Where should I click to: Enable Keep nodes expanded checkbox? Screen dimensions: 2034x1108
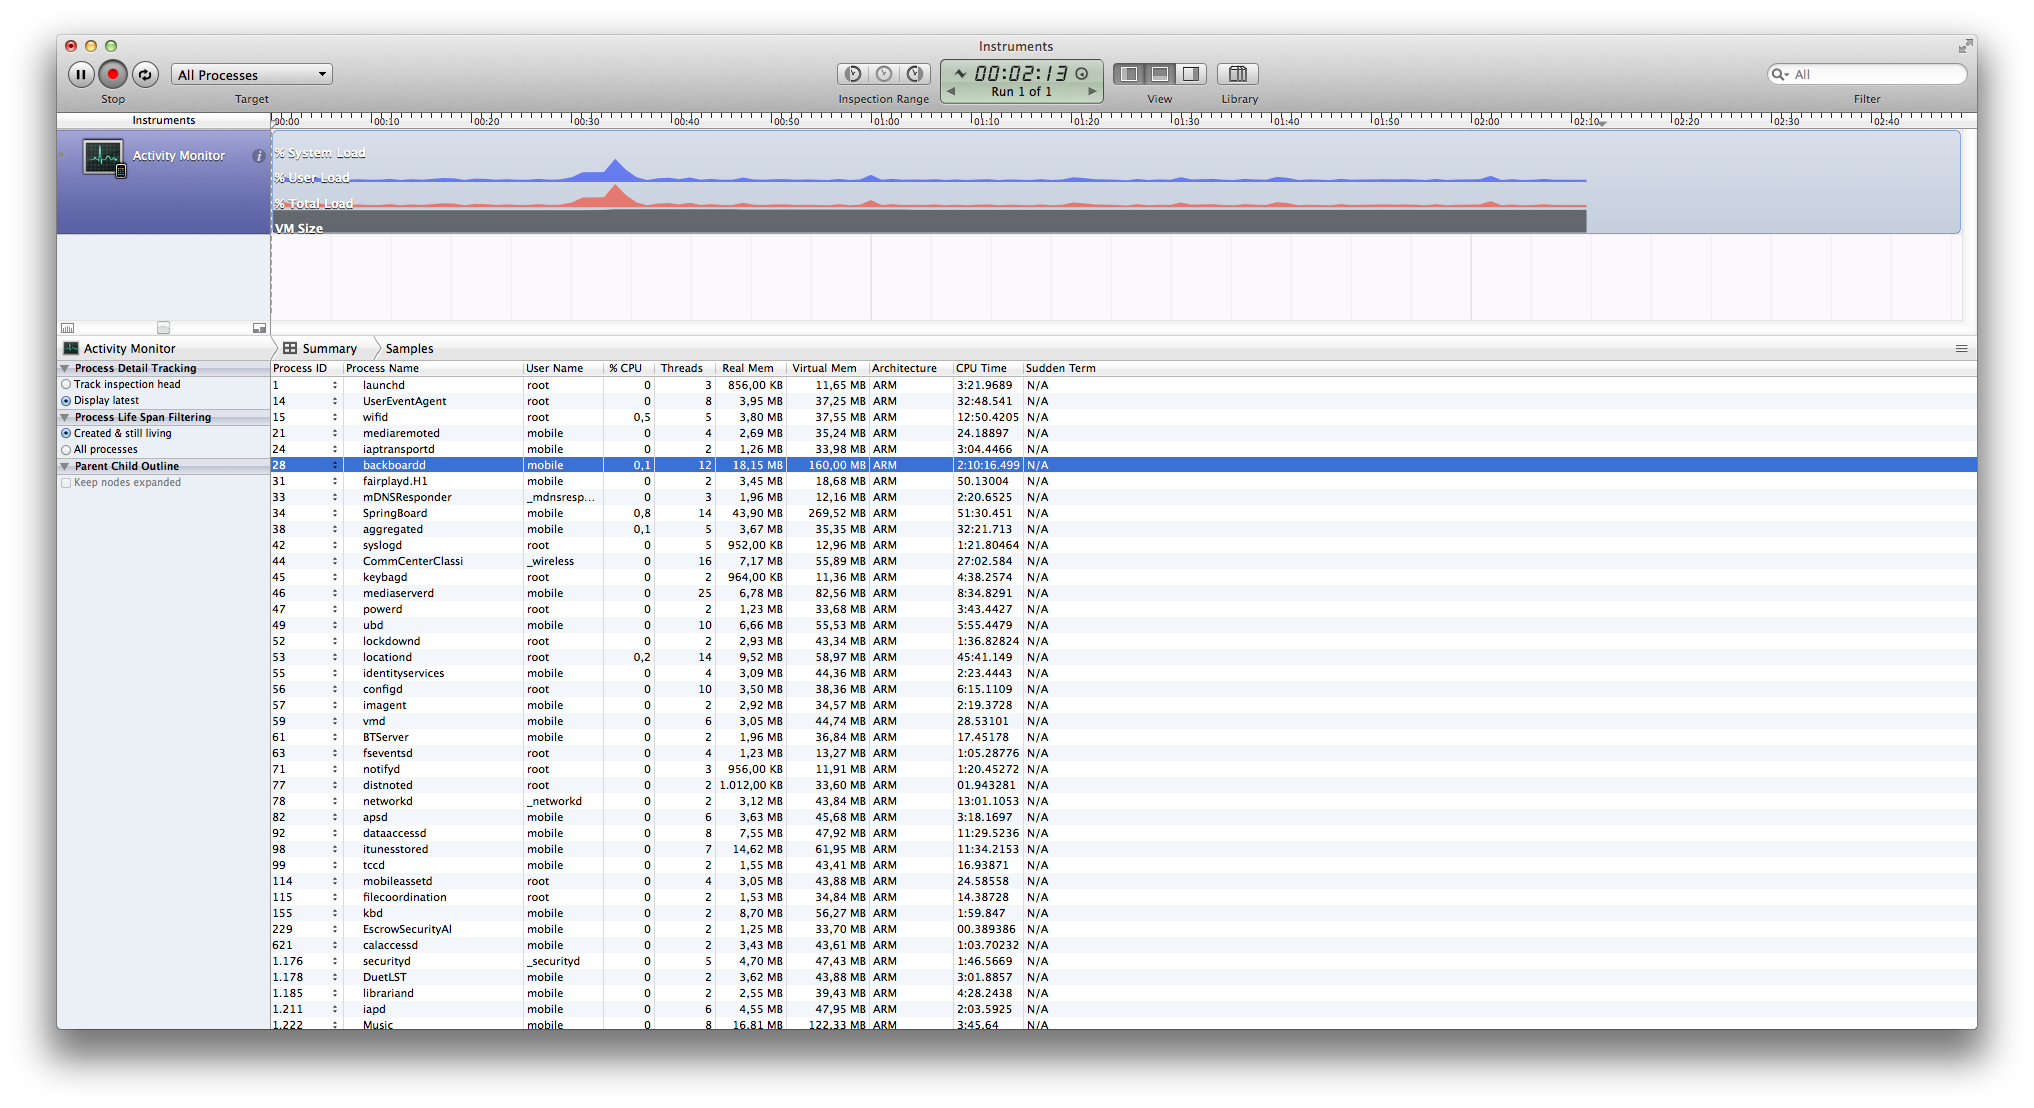(x=66, y=483)
